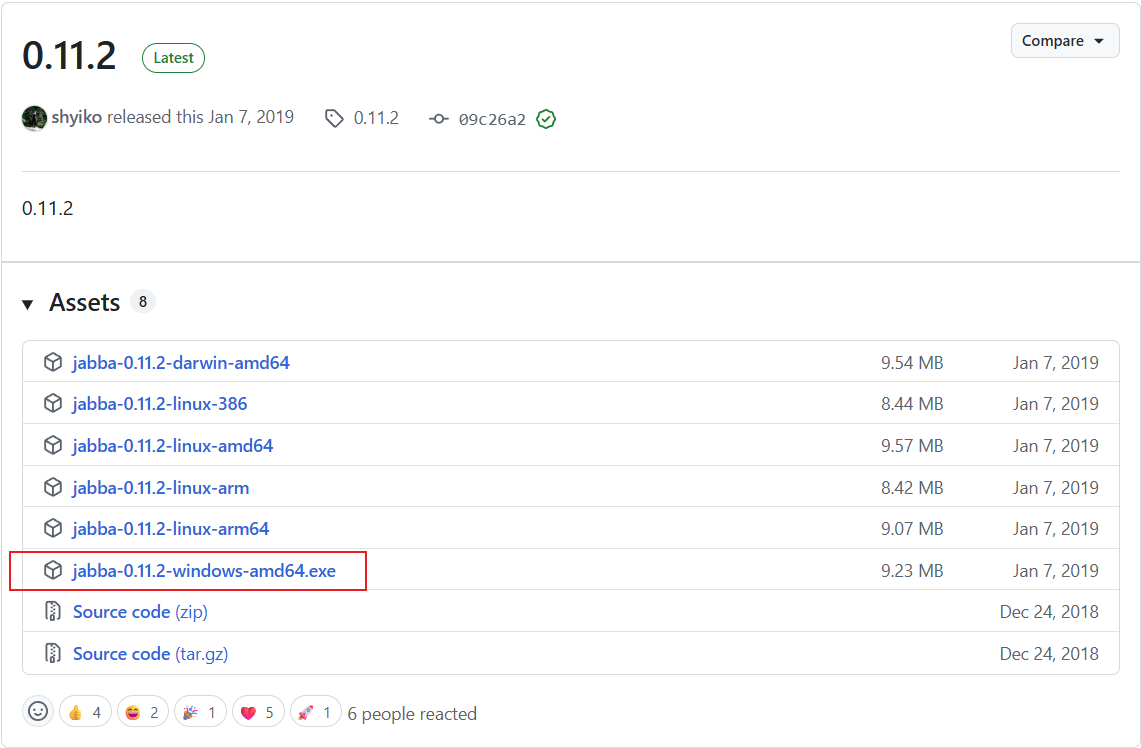Download jabba-0.11.2-linux-386
The image size is (1141, 748).
[160, 404]
